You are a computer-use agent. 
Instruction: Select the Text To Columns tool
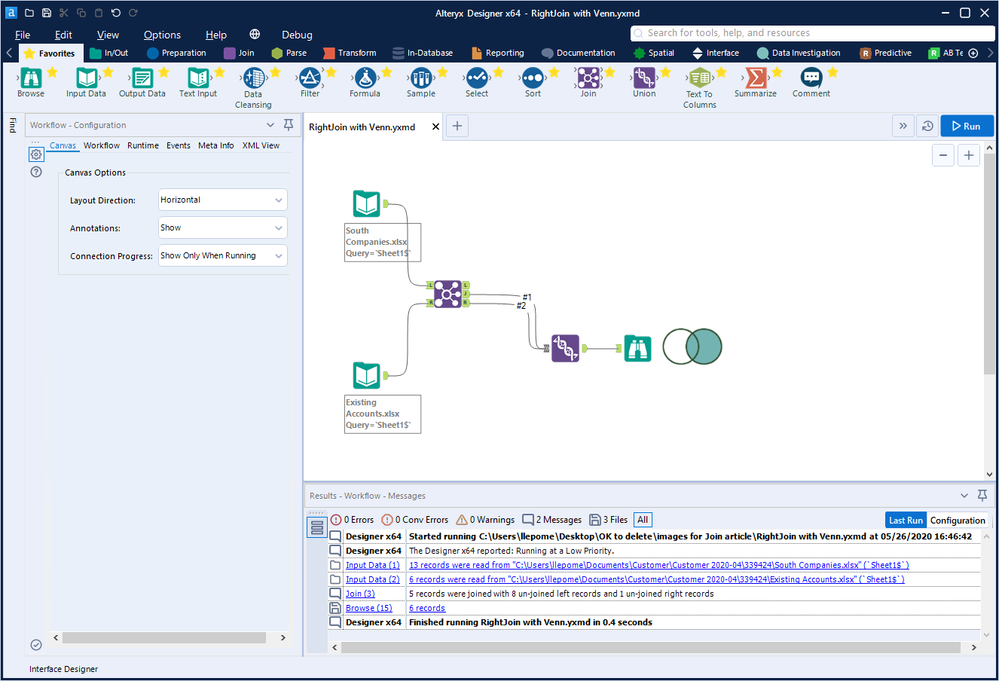pos(700,78)
